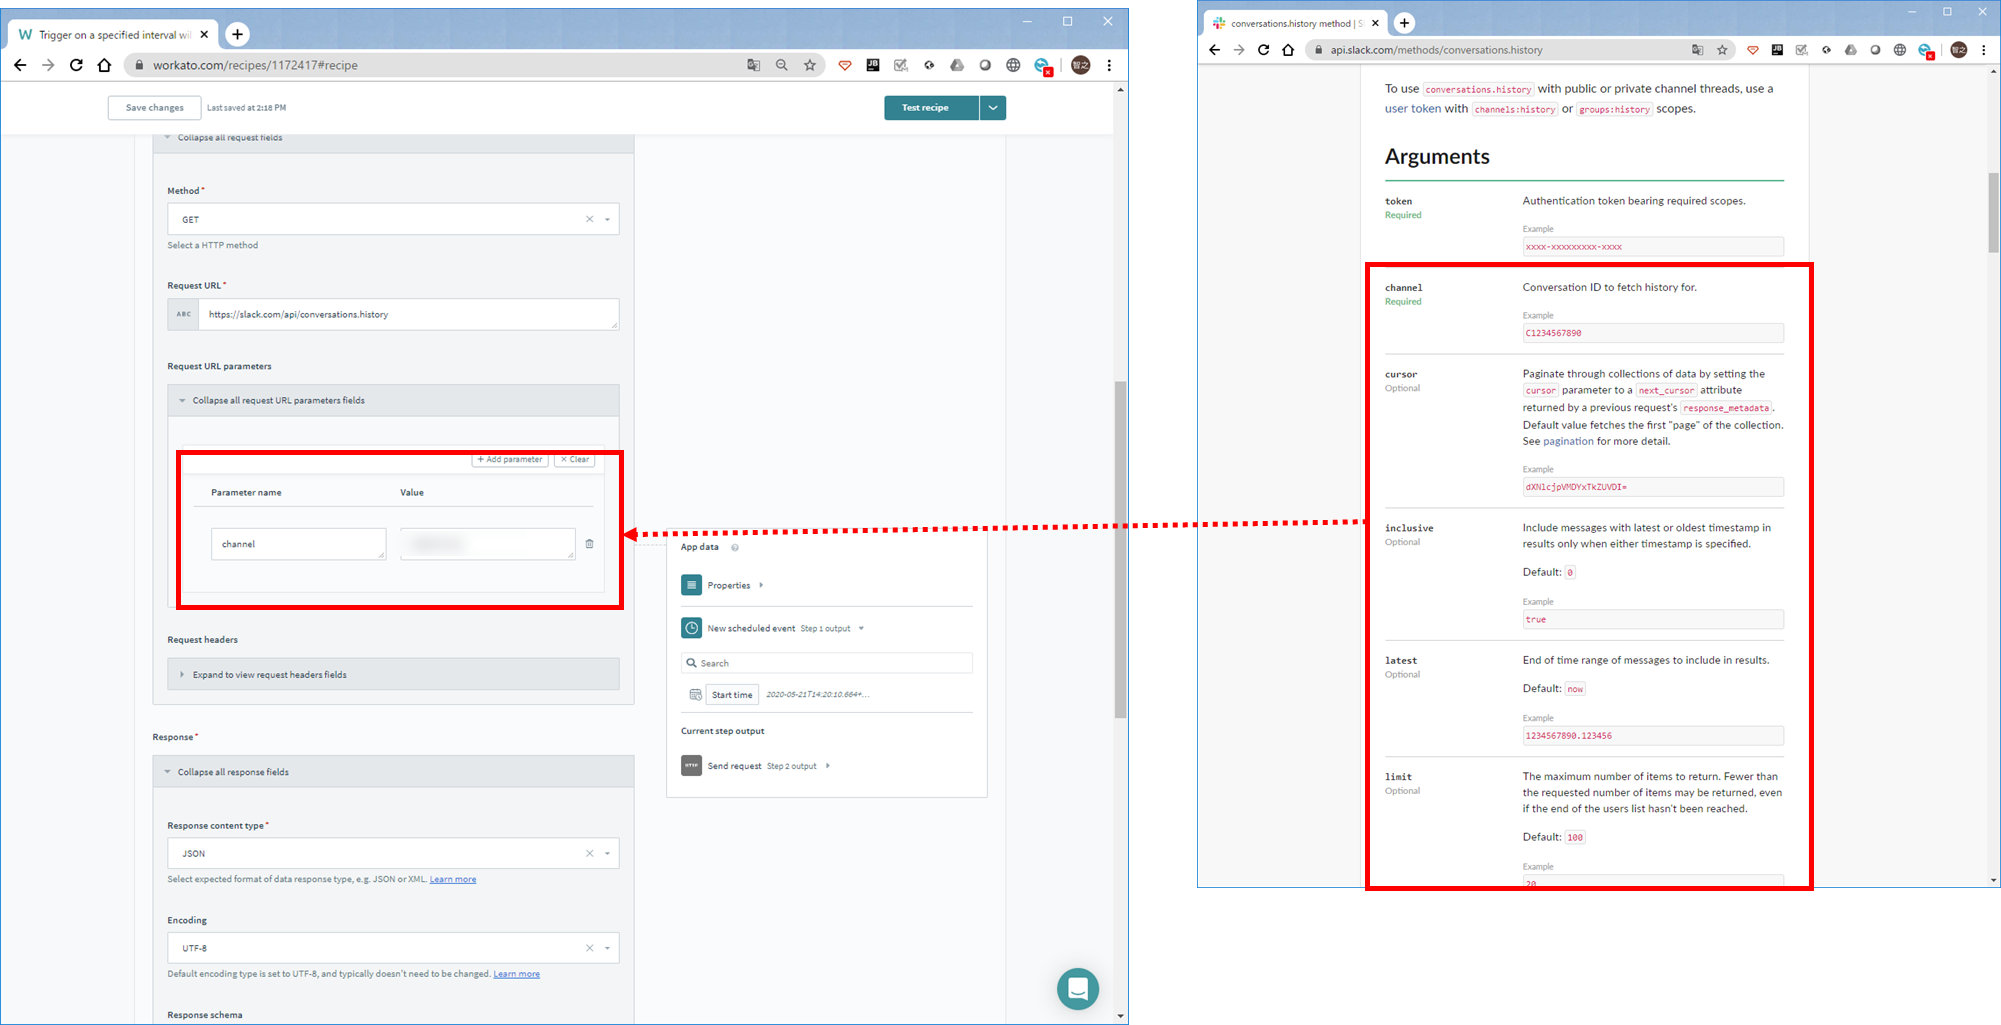The image size is (2001, 1025).
Task: Go back in the Workato browser window
Action: click(20, 65)
